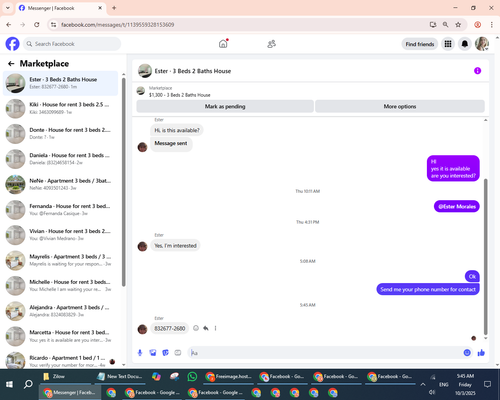Open Michelle House for rent conversation
Screen dimensions: 500x400
61,286
